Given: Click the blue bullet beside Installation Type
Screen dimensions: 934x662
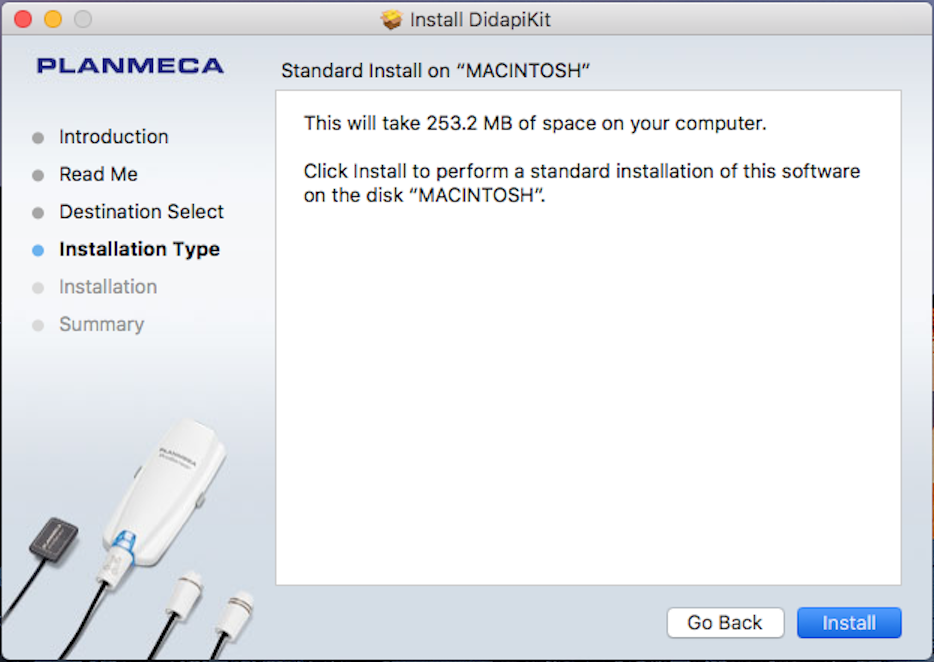Looking at the screenshot, I should point(38,250).
